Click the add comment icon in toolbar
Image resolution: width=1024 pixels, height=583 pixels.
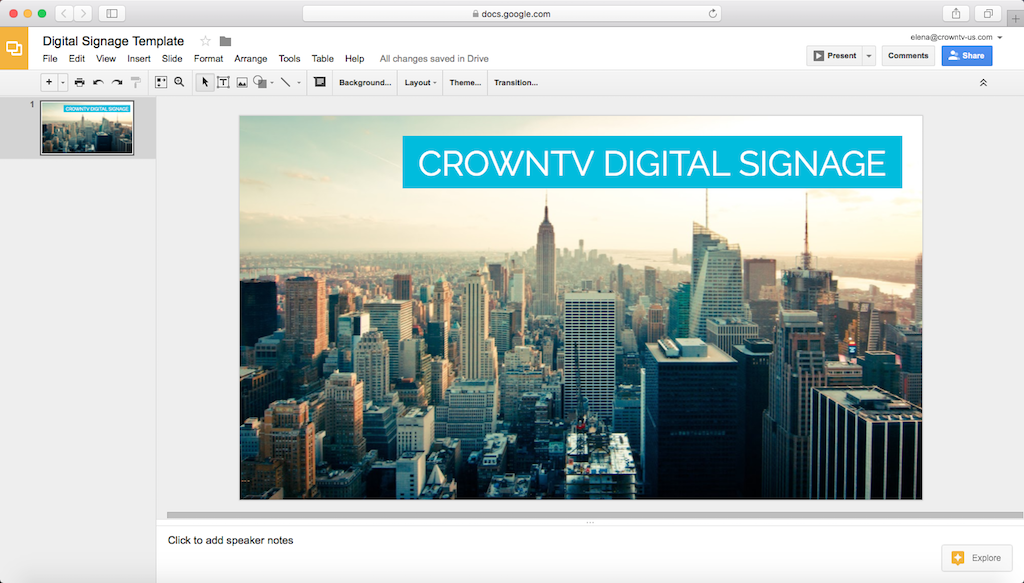coord(320,82)
